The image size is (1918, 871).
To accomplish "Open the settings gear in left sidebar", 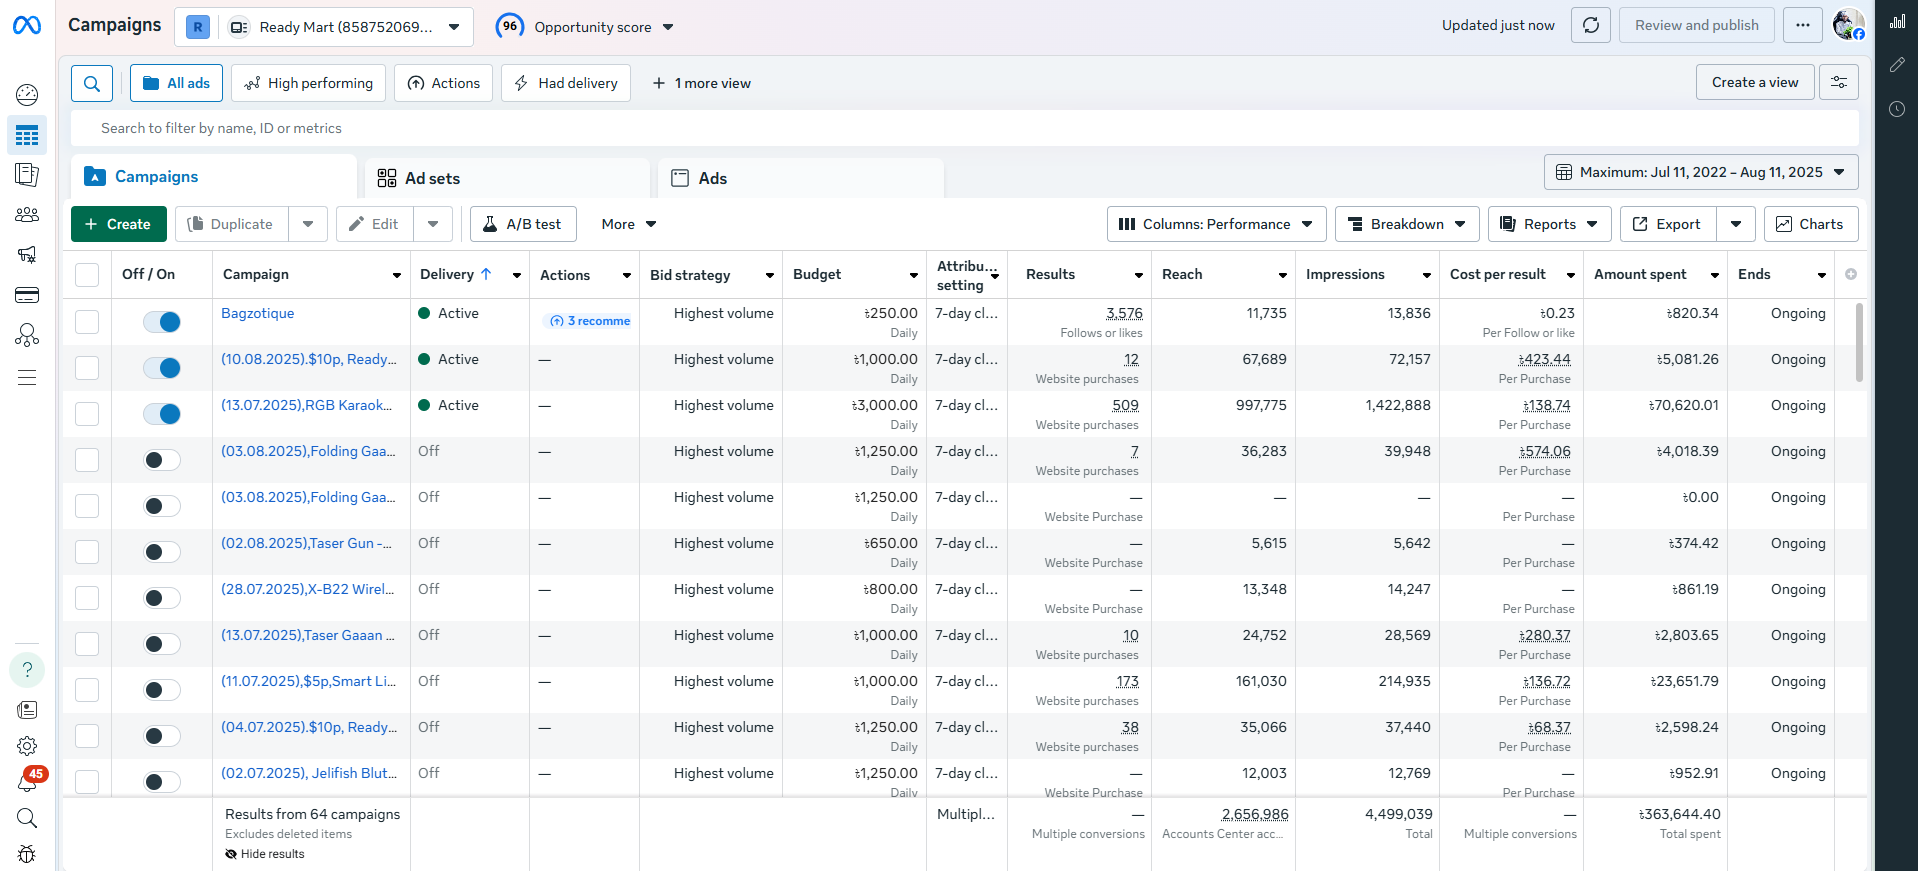I will tap(27, 746).
